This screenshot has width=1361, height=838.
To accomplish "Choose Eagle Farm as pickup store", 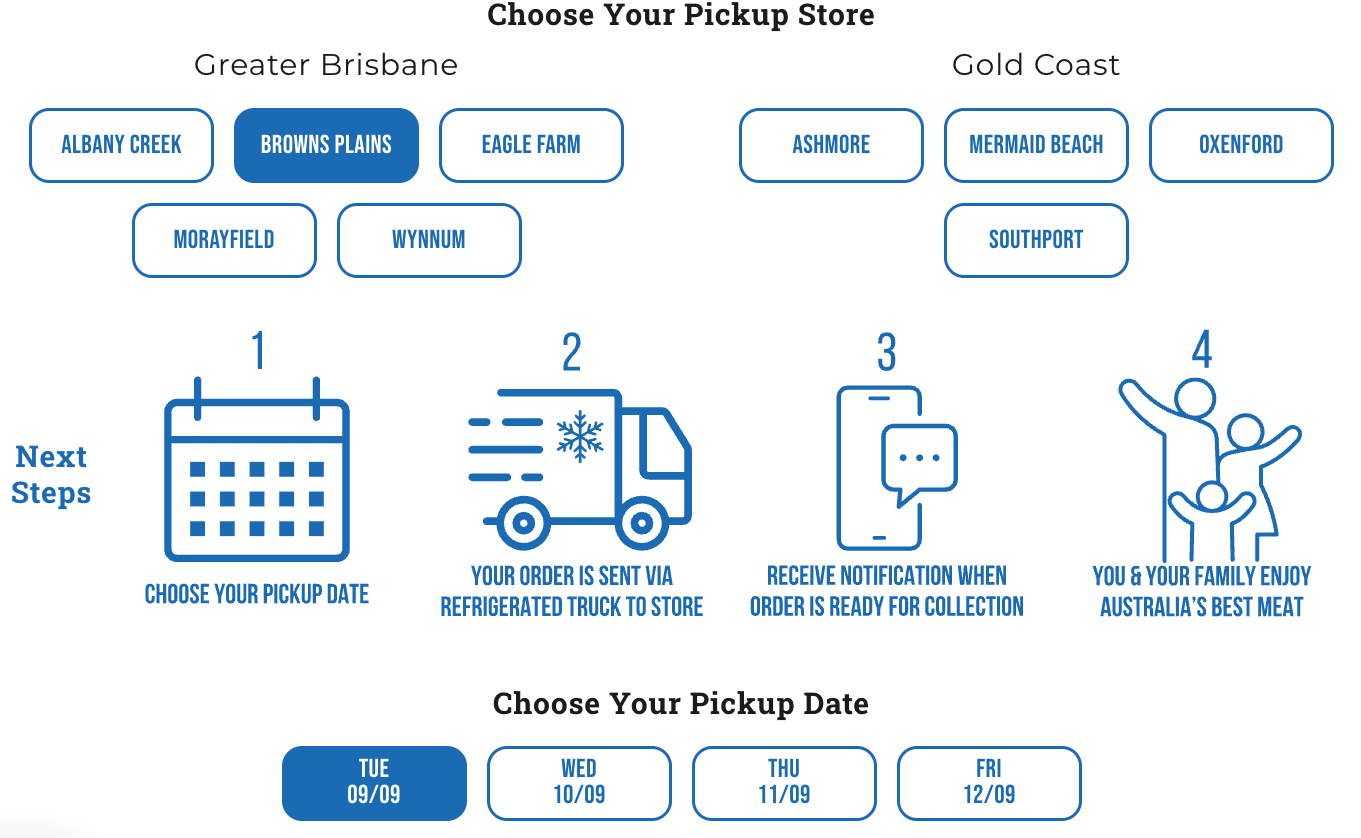I will pos(531,145).
